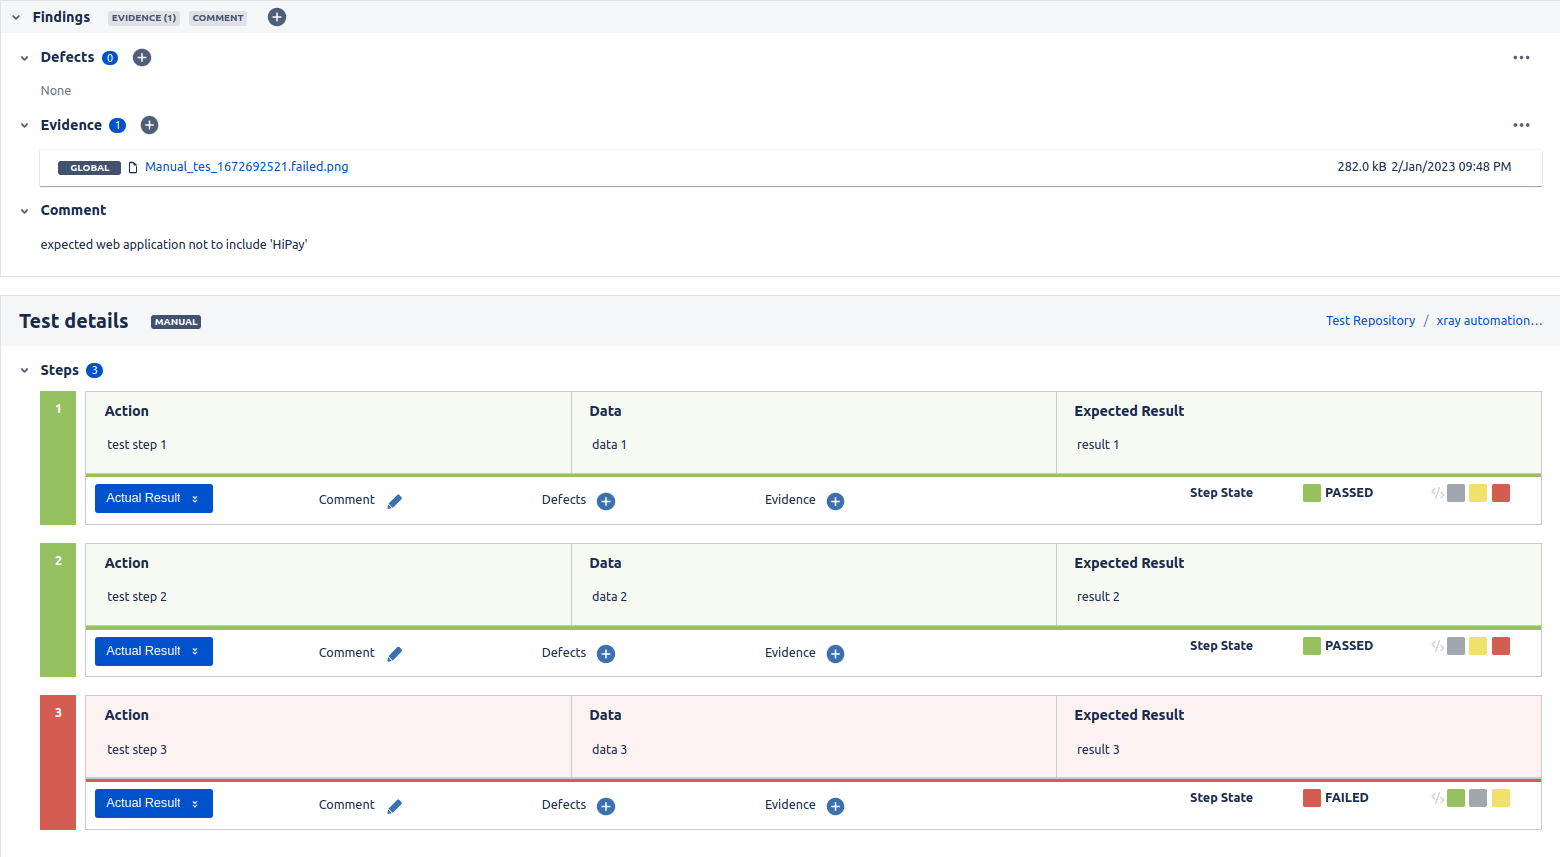Set step 3 state to yellow status
This screenshot has width=1560, height=857.
pyautogui.click(x=1501, y=798)
